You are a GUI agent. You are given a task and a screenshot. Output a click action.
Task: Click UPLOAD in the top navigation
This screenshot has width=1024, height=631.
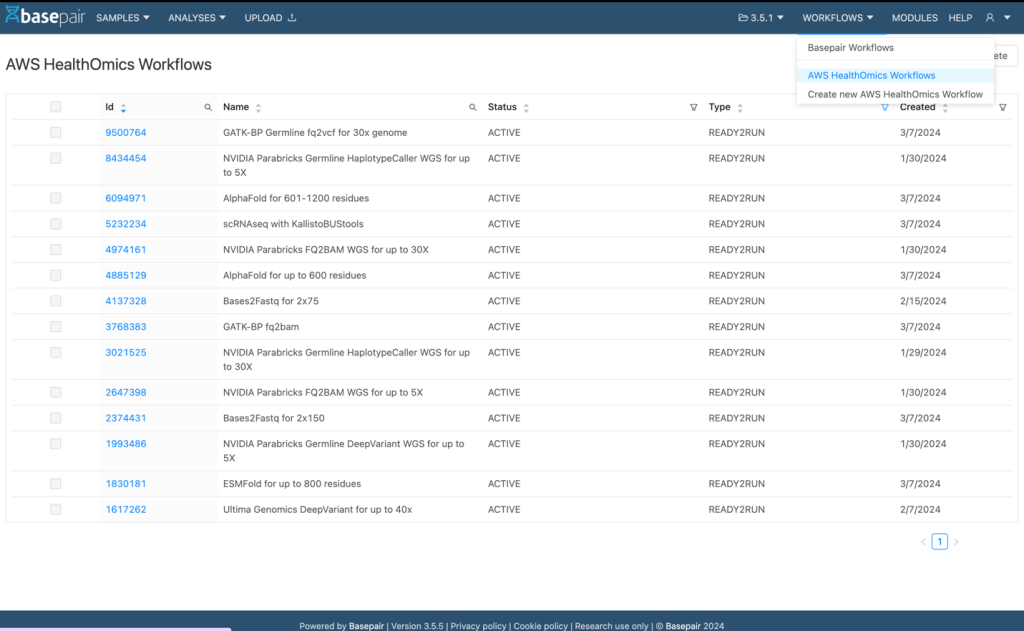pyautogui.click(x=262, y=17)
